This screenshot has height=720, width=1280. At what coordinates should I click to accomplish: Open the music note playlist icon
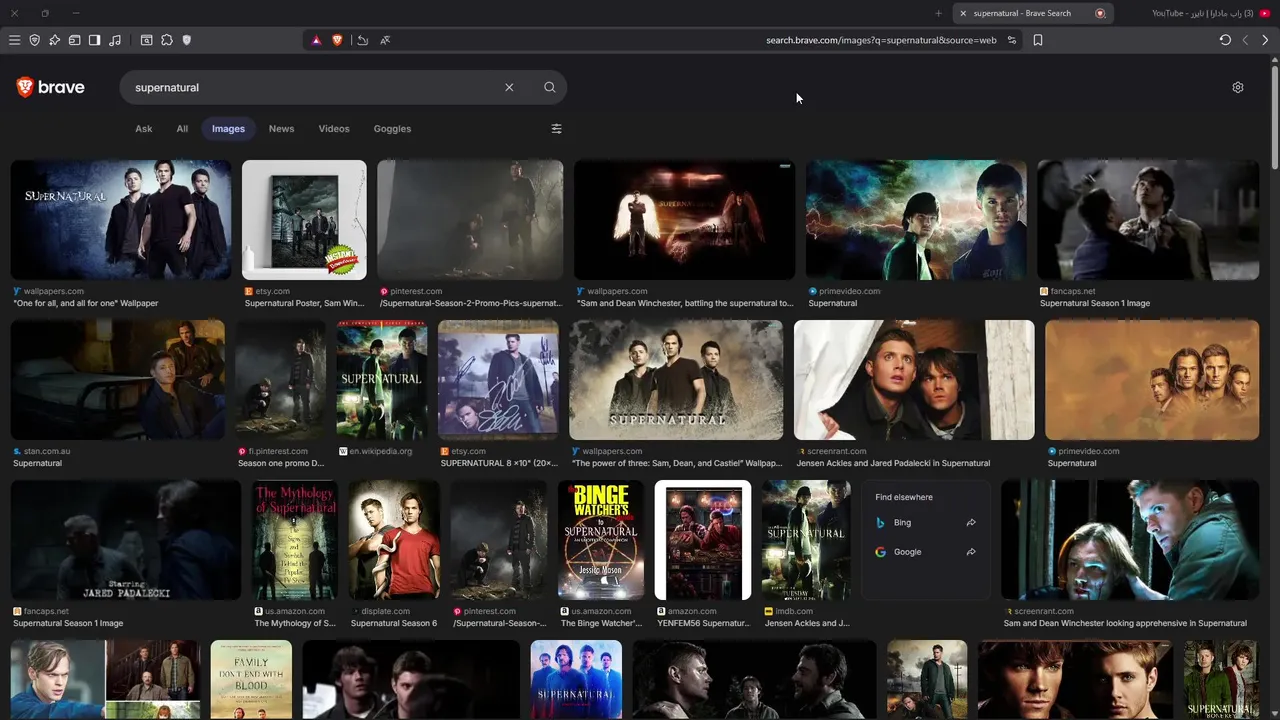(115, 40)
